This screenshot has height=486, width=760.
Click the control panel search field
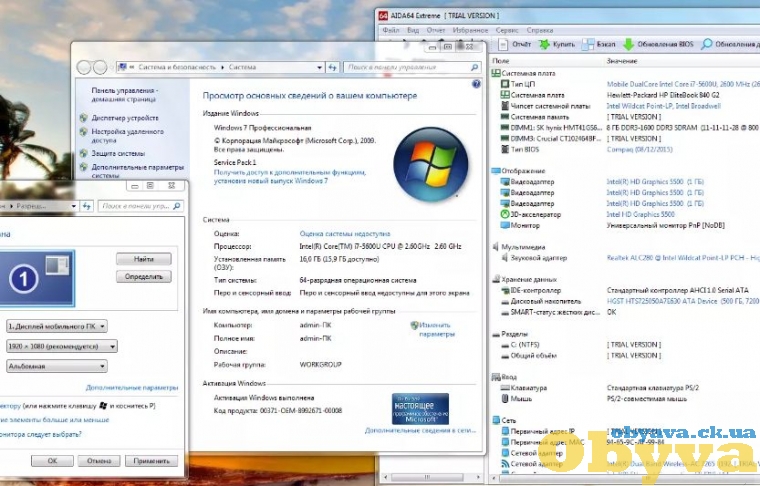[x=412, y=67]
